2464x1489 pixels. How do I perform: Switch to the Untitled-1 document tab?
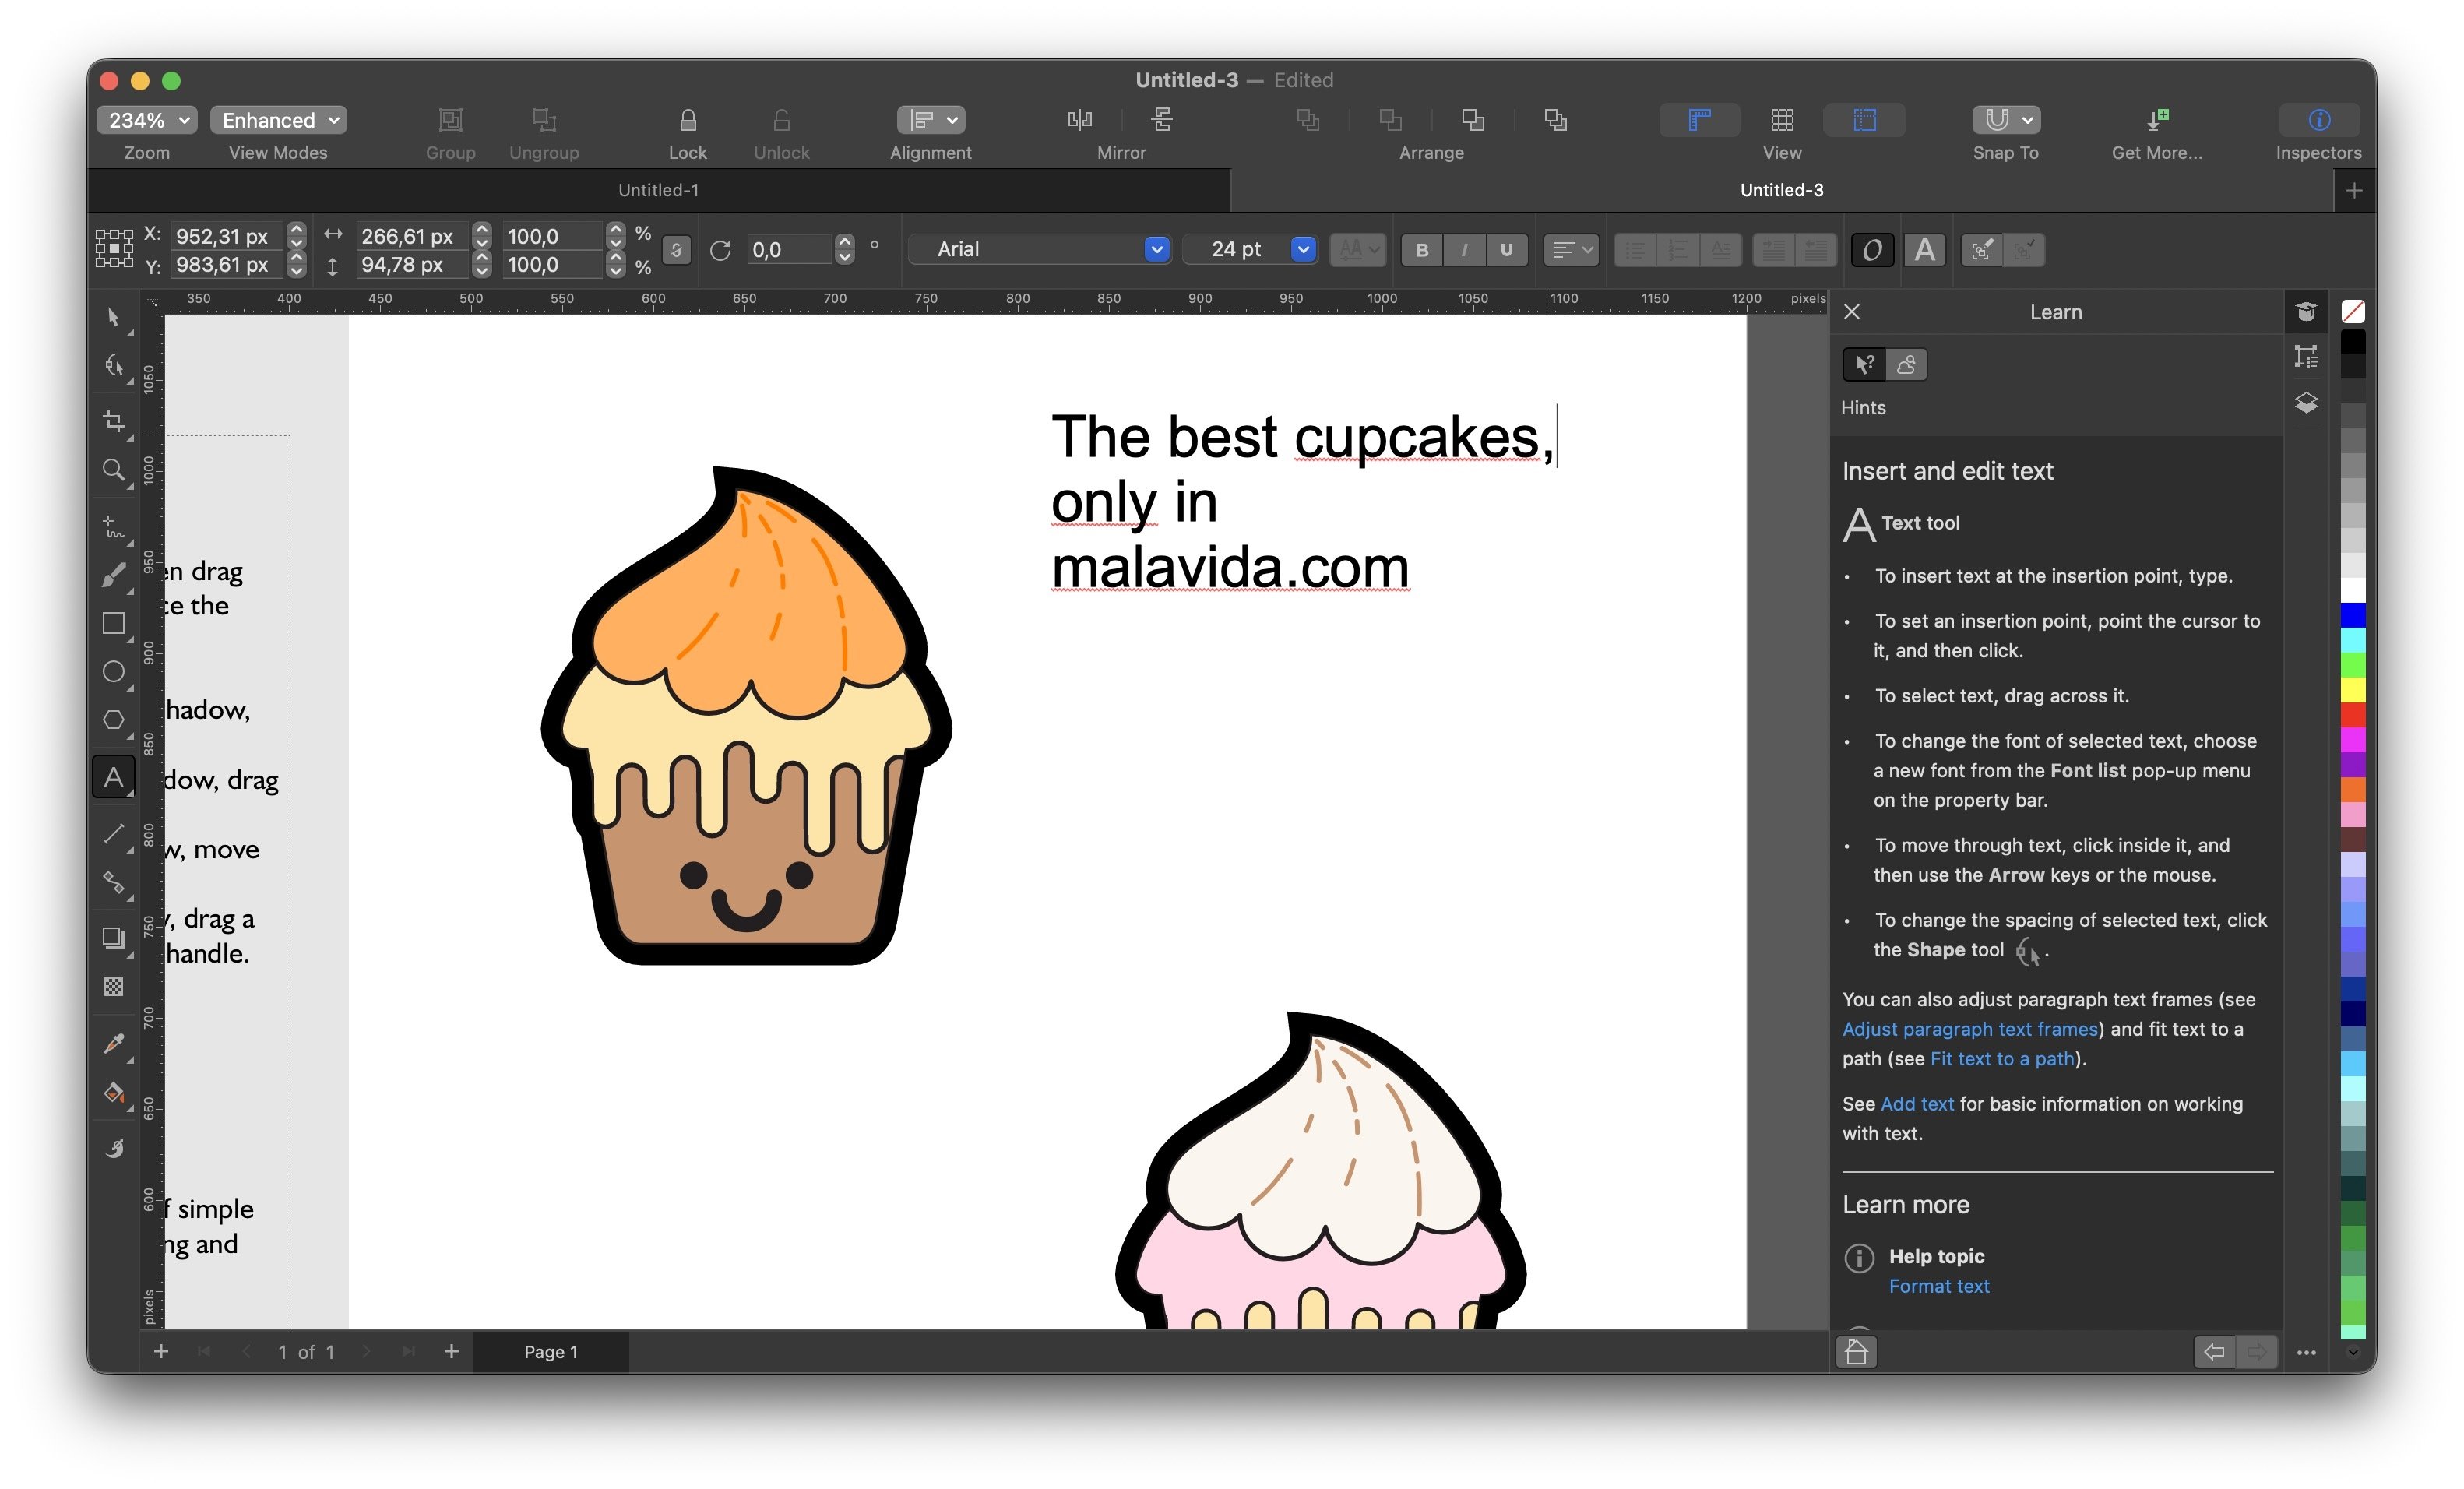(658, 190)
